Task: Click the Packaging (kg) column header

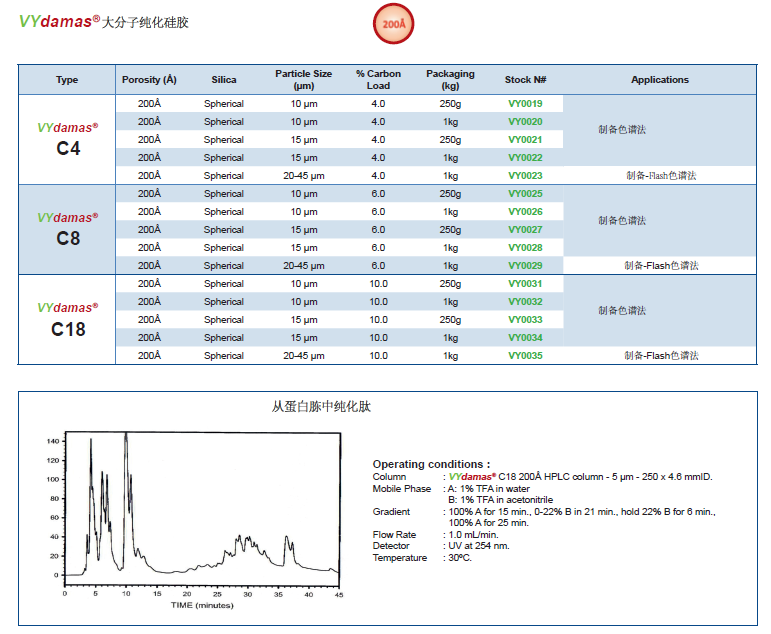Action: pyautogui.click(x=450, y=80)
